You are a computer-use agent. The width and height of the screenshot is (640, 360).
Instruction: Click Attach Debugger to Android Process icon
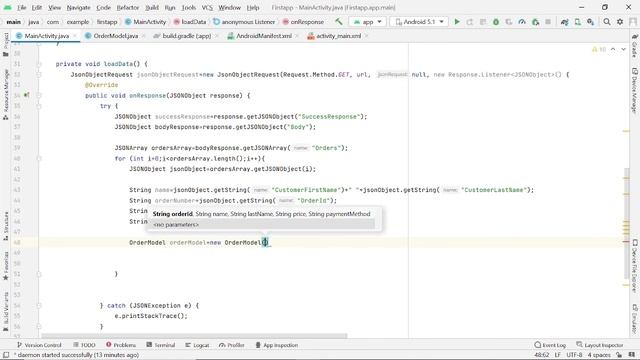click(536, 22)
